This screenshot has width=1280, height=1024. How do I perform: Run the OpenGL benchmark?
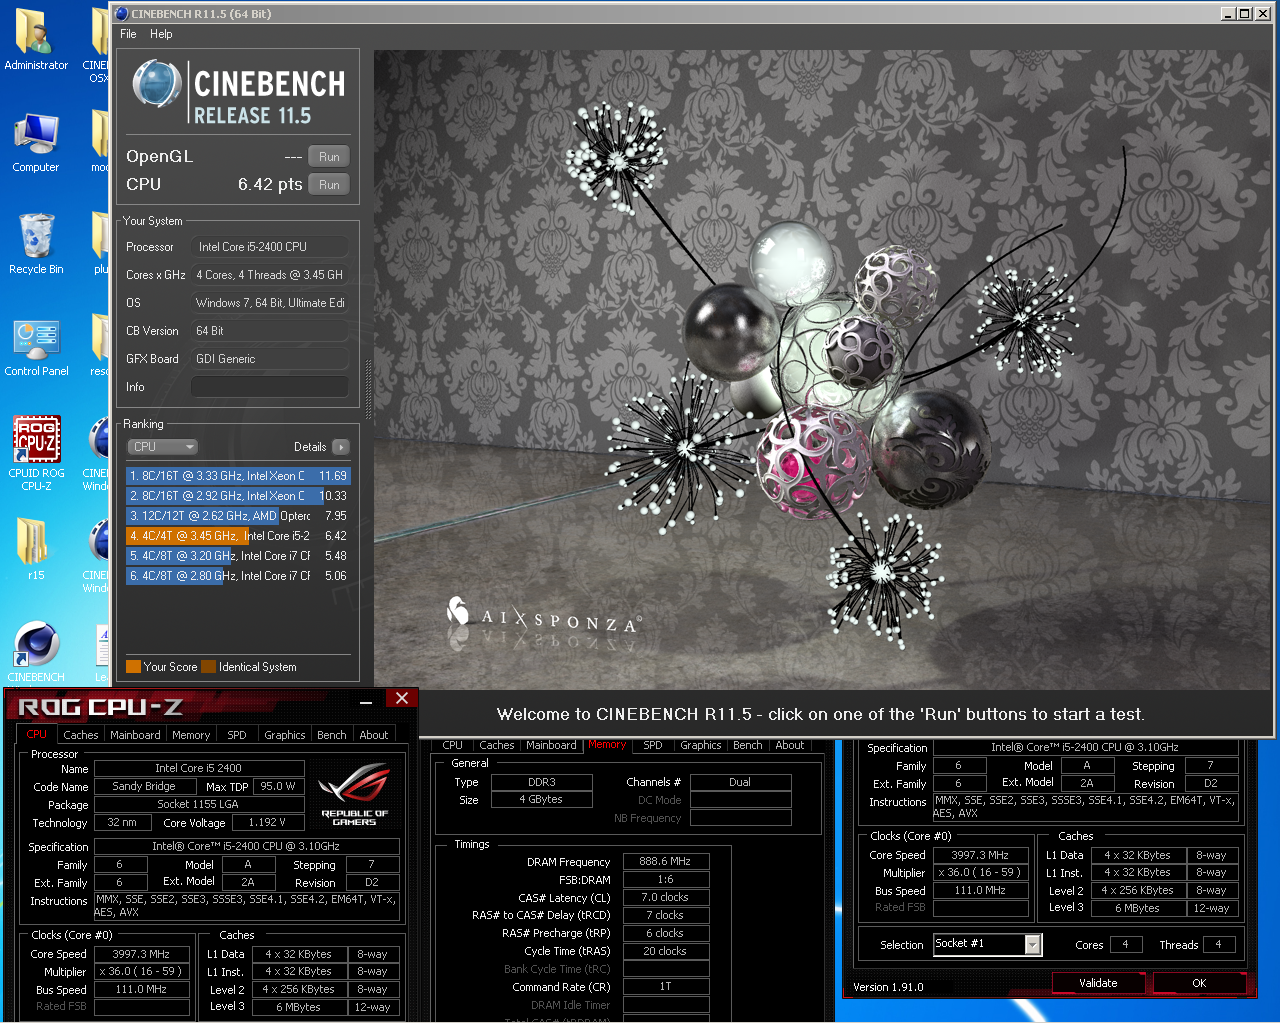[x=329, y=157]
